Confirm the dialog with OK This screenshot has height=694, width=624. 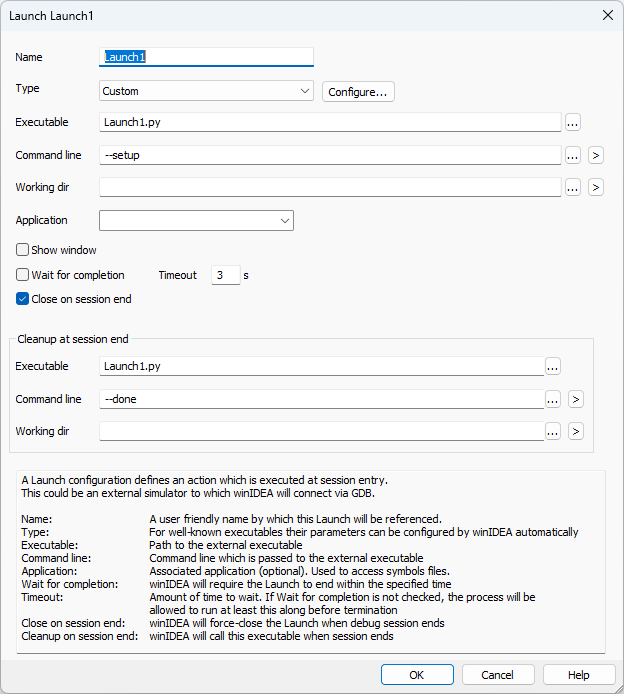click(x=417, y=675)
